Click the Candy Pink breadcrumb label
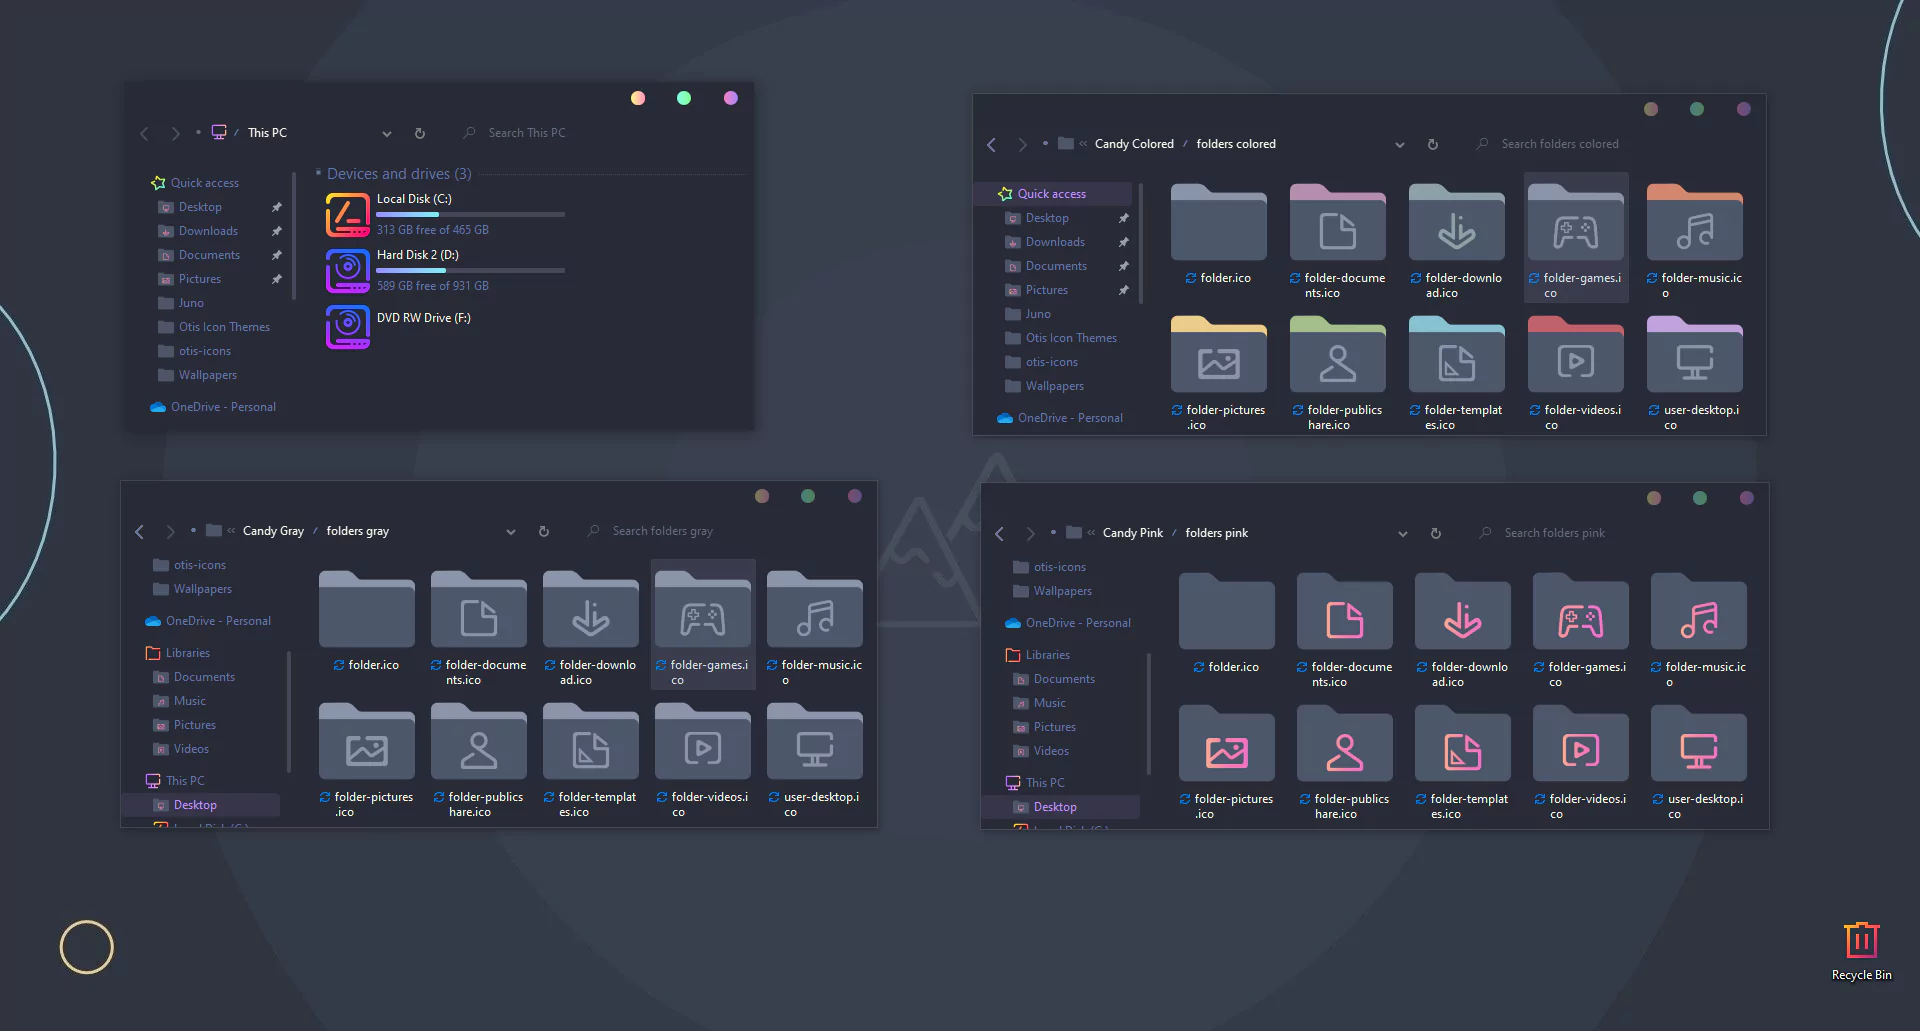This screenshot has height=1031, width=1920. click(x=1132, y=533)
